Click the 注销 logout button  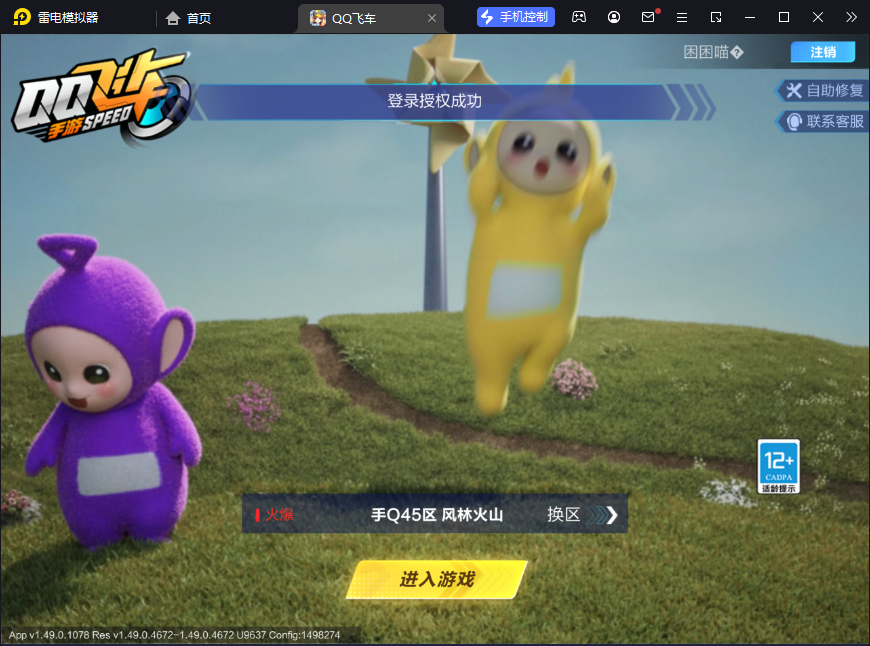(823, 52)
